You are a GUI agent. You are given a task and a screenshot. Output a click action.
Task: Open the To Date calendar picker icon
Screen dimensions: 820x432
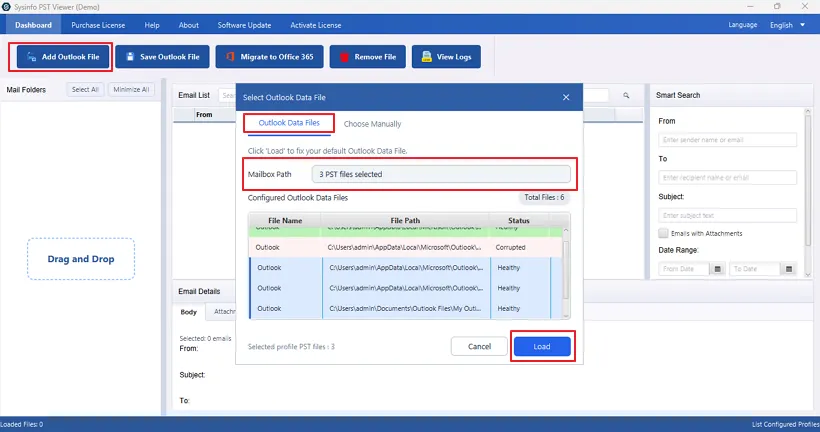(x=789, y=269)
